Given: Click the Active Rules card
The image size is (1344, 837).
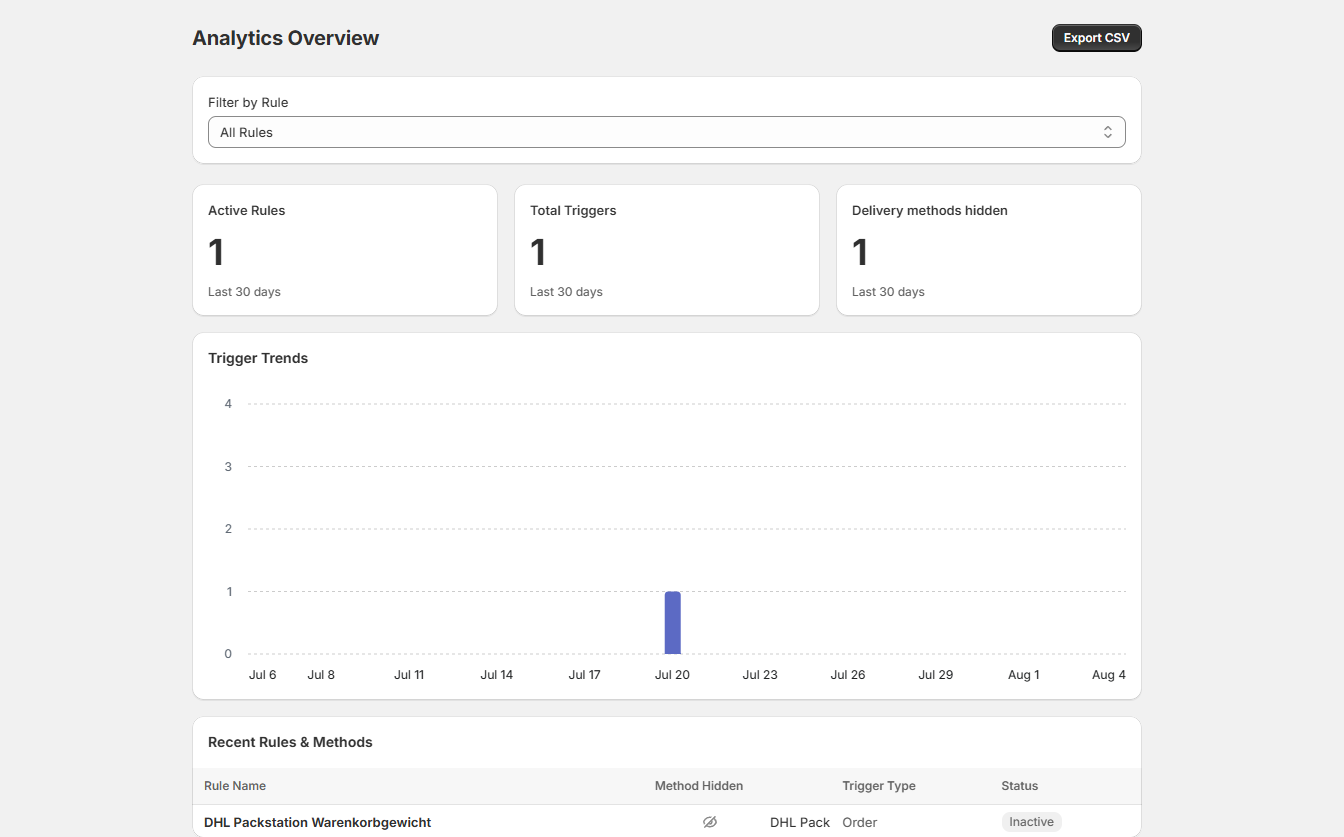Looking at the screenshot, I should tap(345, 250).
